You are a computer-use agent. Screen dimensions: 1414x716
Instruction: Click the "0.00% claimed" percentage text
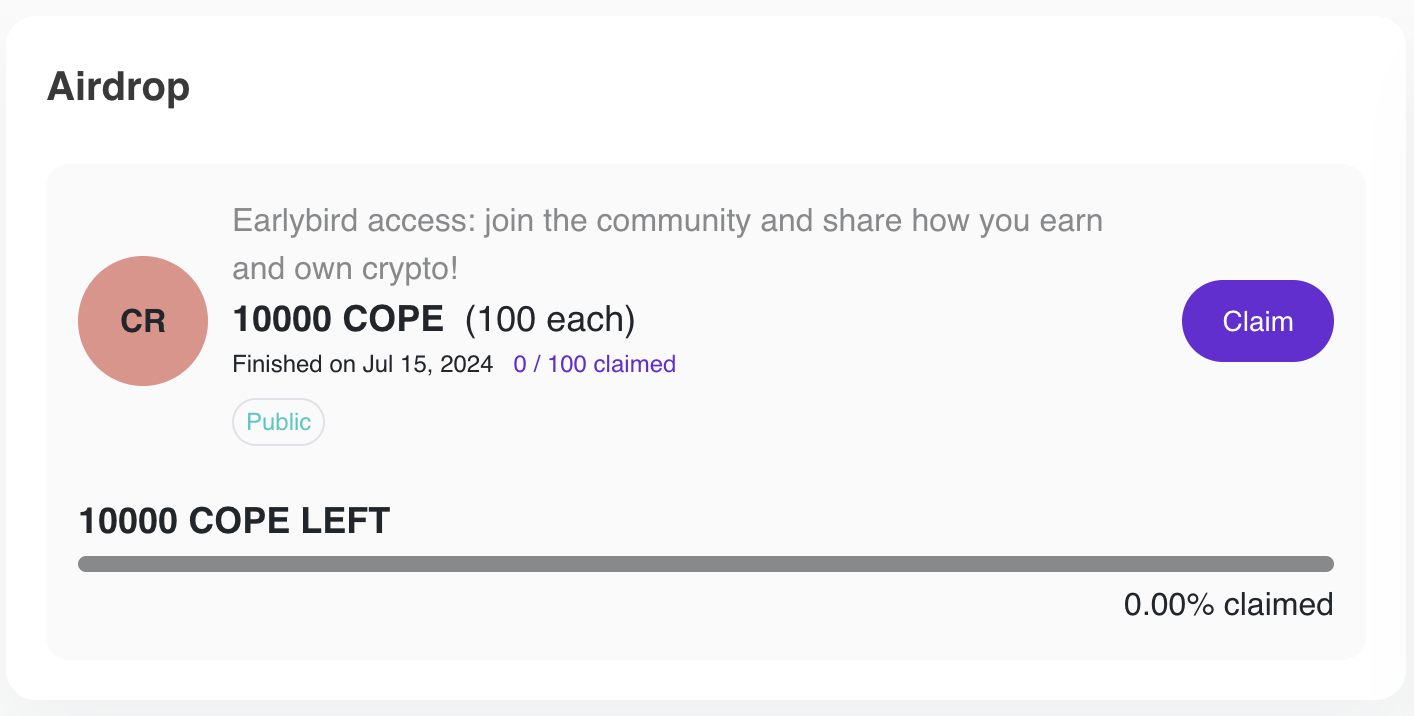click(x=1228, y=604)
